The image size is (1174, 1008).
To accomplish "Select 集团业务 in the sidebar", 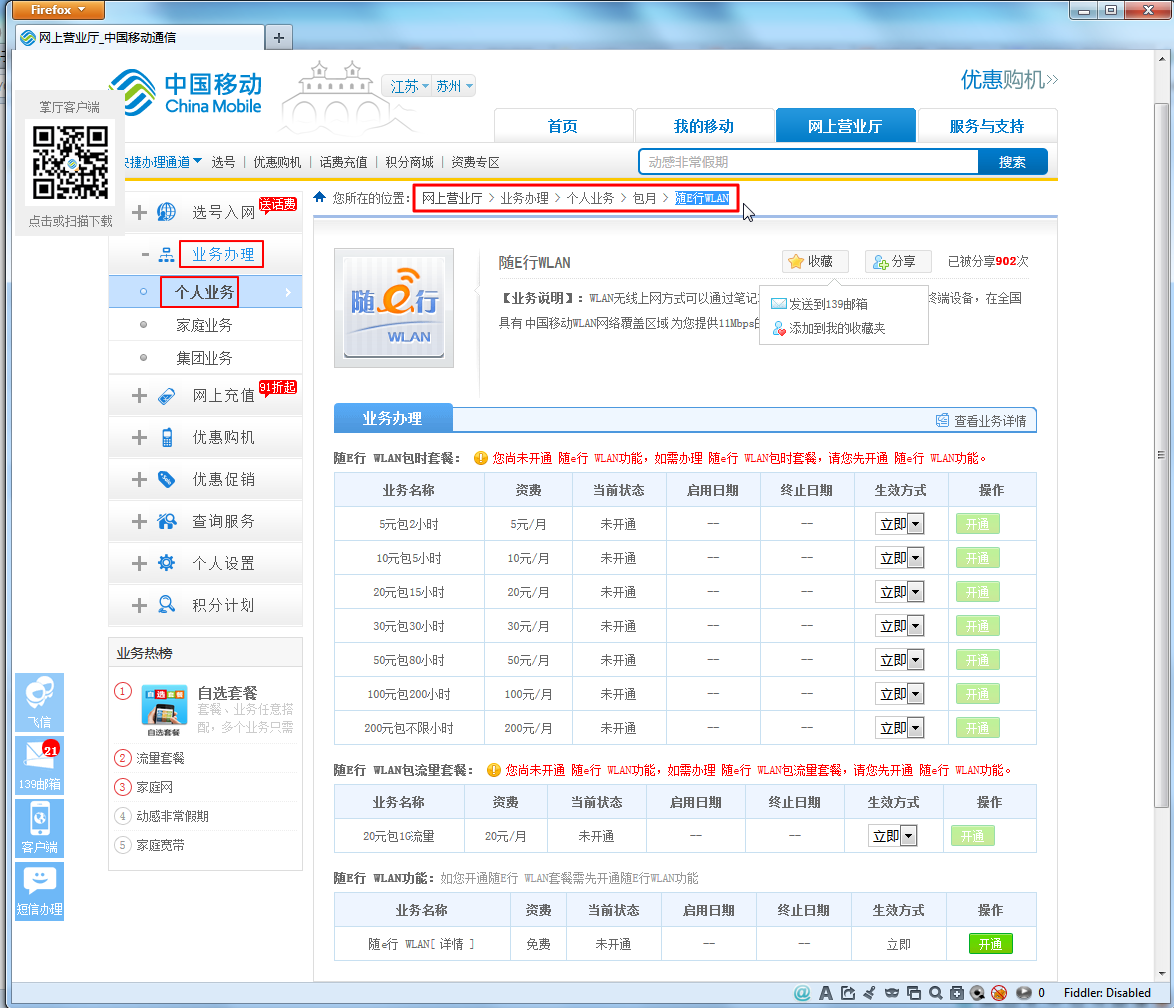I will [205, 358].
